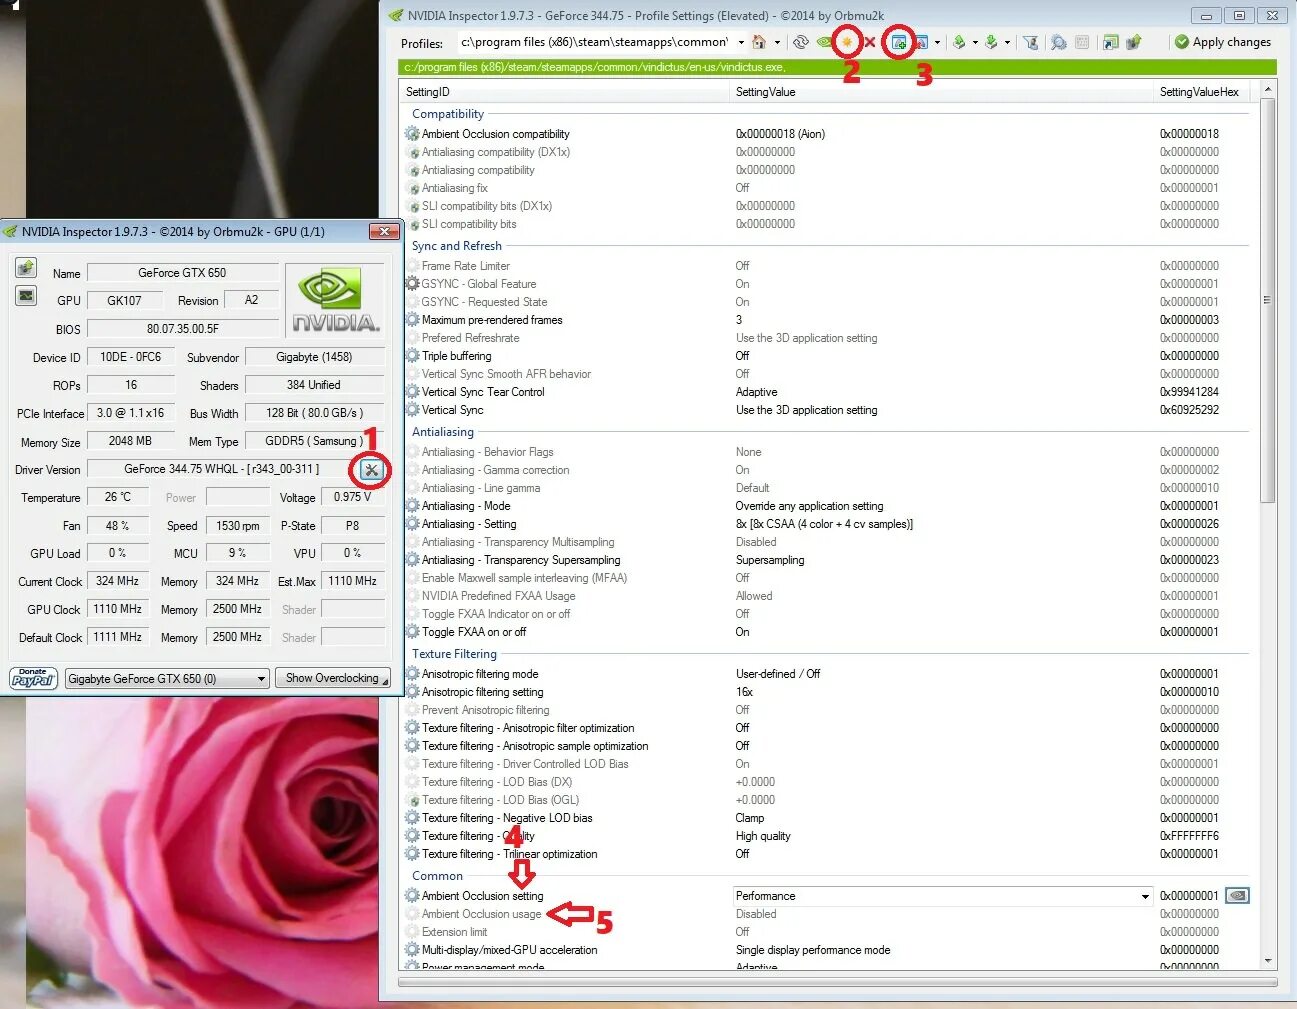The height and width of the screenshot is (1009, 1297).
Task: Click the Driver Version field in GPU window
Action: [222, 469]
